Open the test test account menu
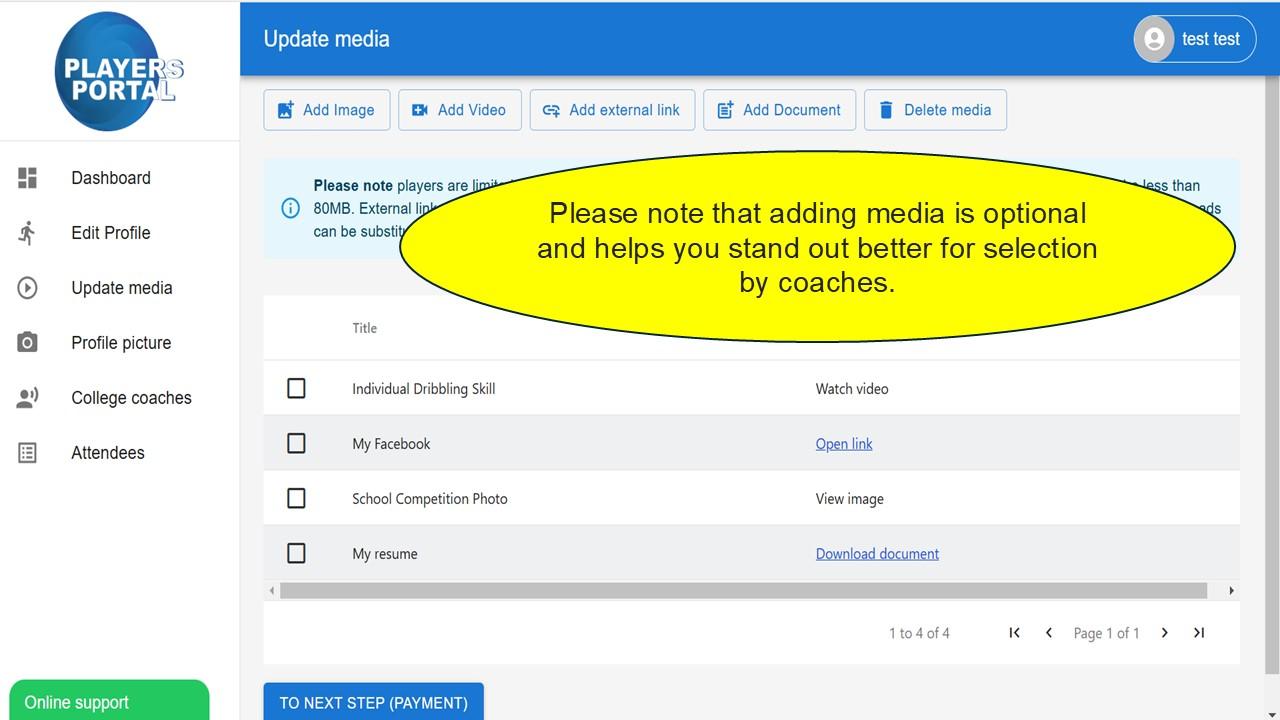Image resolution: width=1280 pixels, height=720 pixels. pos(1194,39)
